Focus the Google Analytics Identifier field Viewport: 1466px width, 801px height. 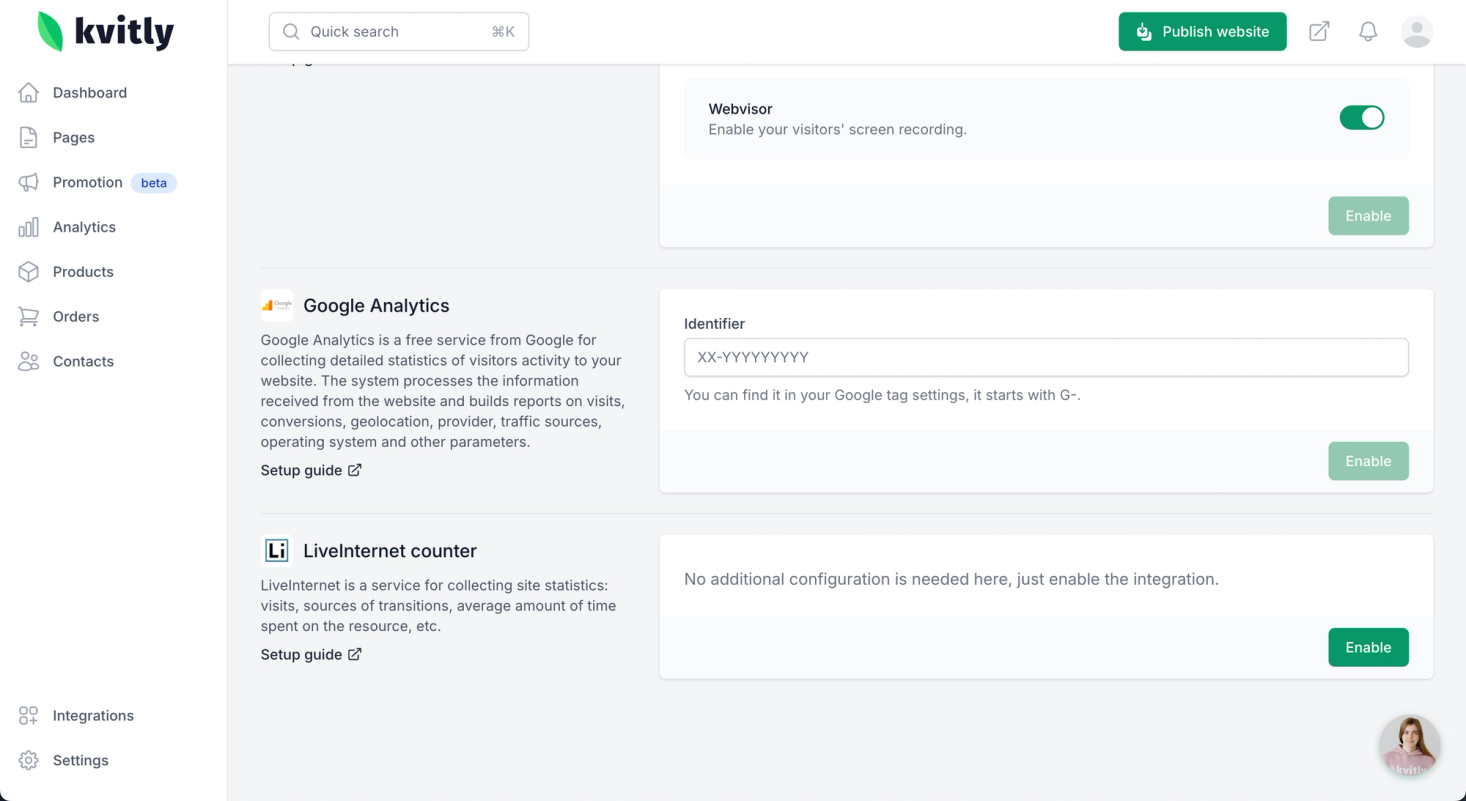tap(1045, 357)
